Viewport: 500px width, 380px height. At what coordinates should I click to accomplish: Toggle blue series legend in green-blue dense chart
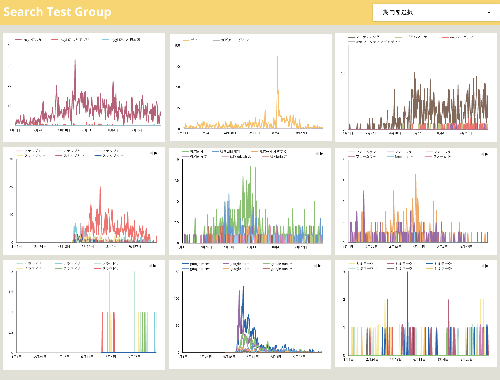pos(226,151)
